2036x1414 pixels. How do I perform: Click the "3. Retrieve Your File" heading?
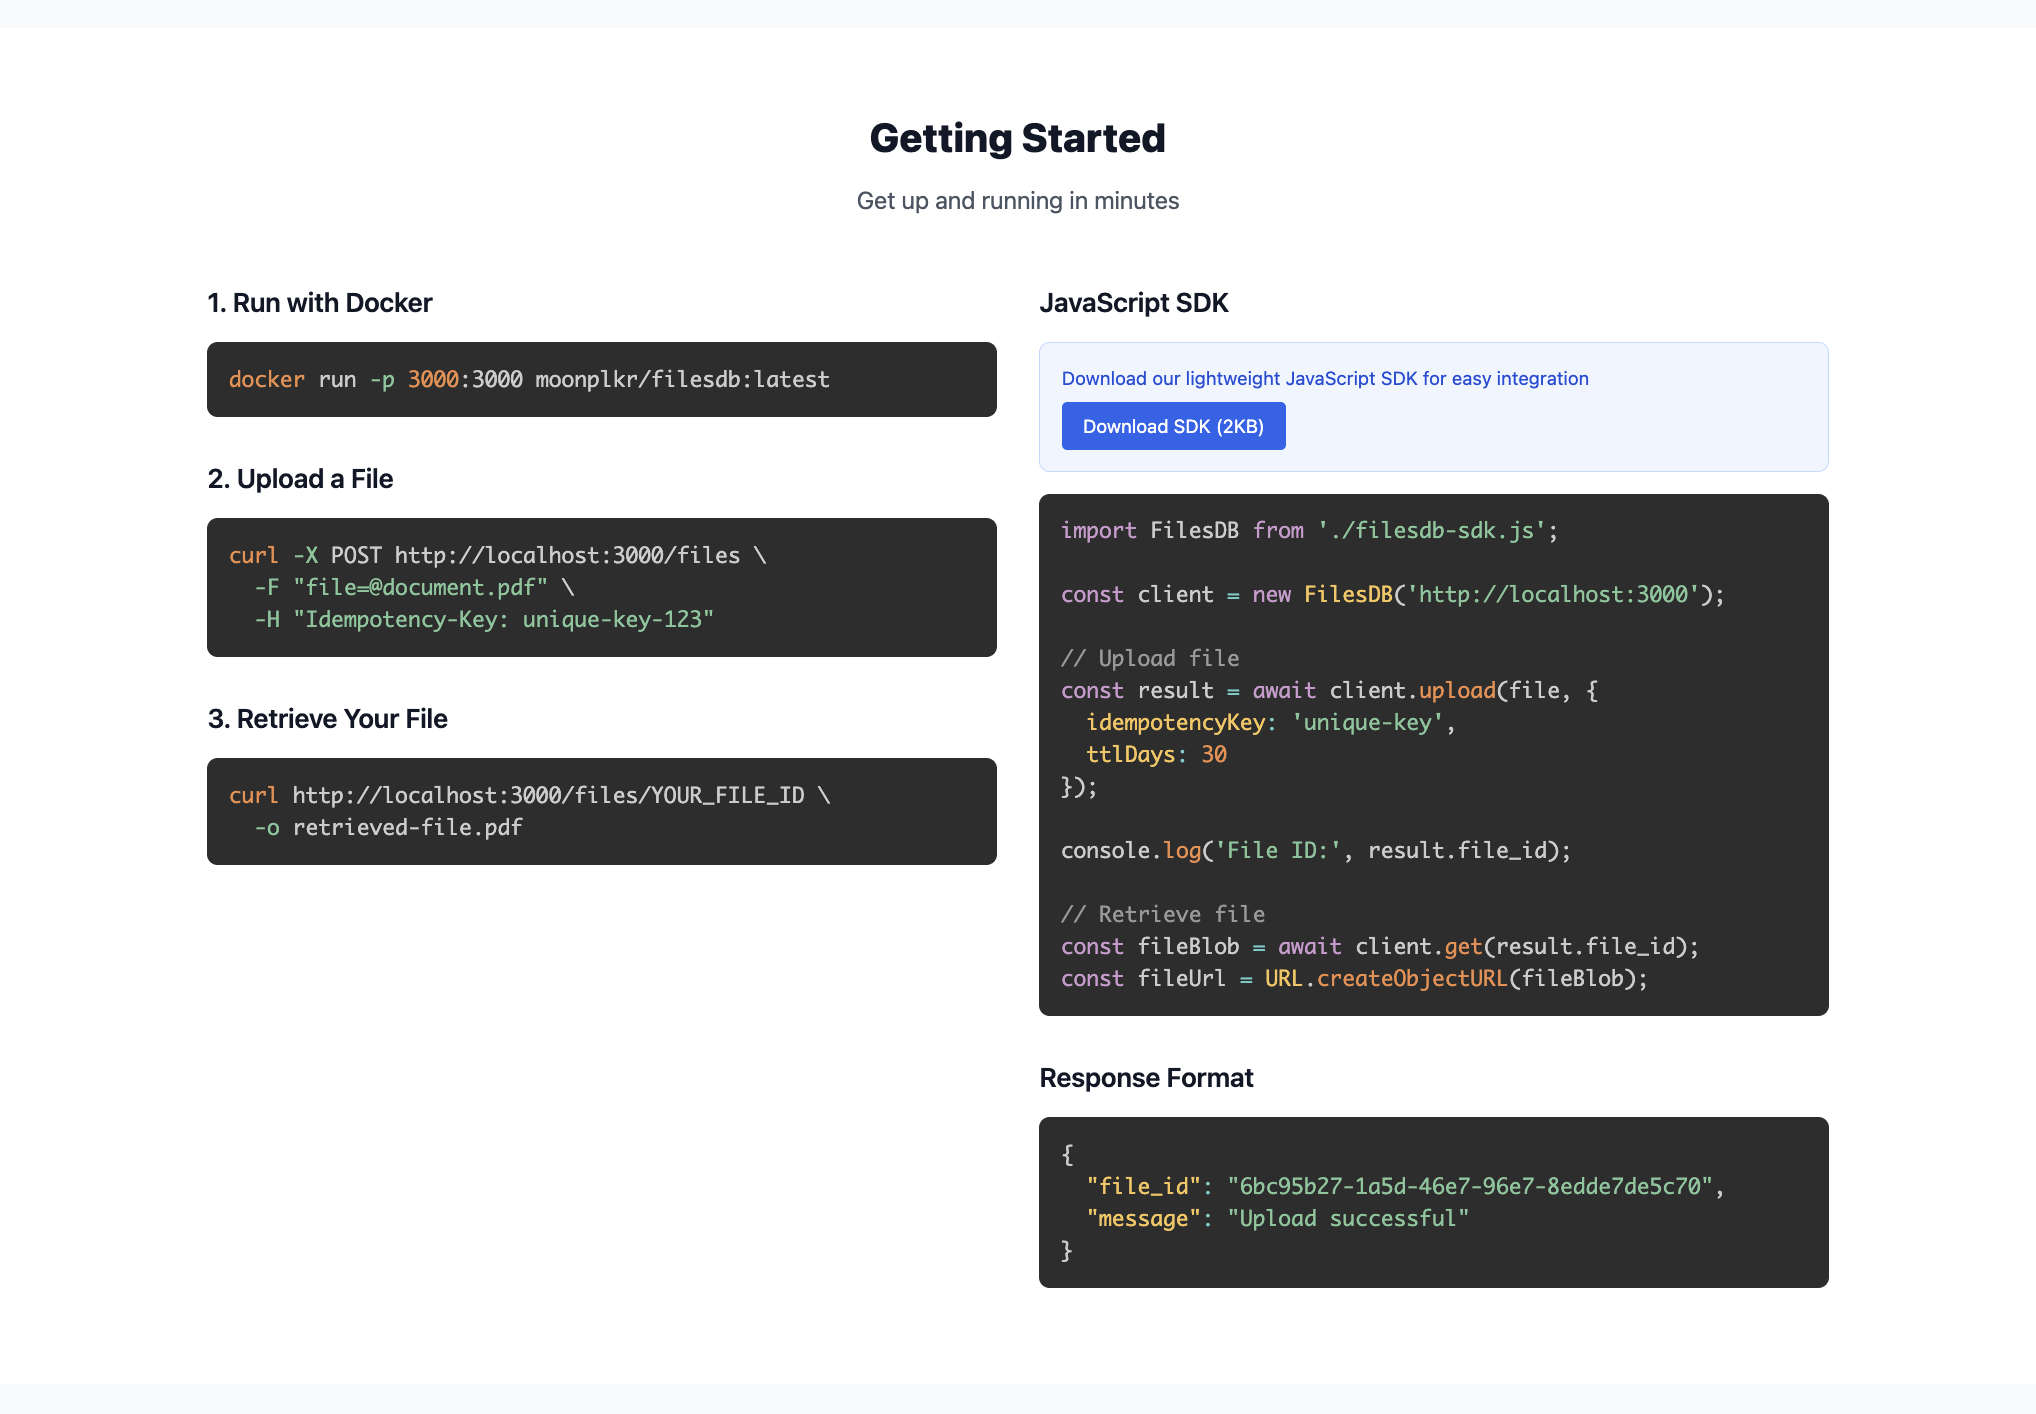tap(327, 719)
